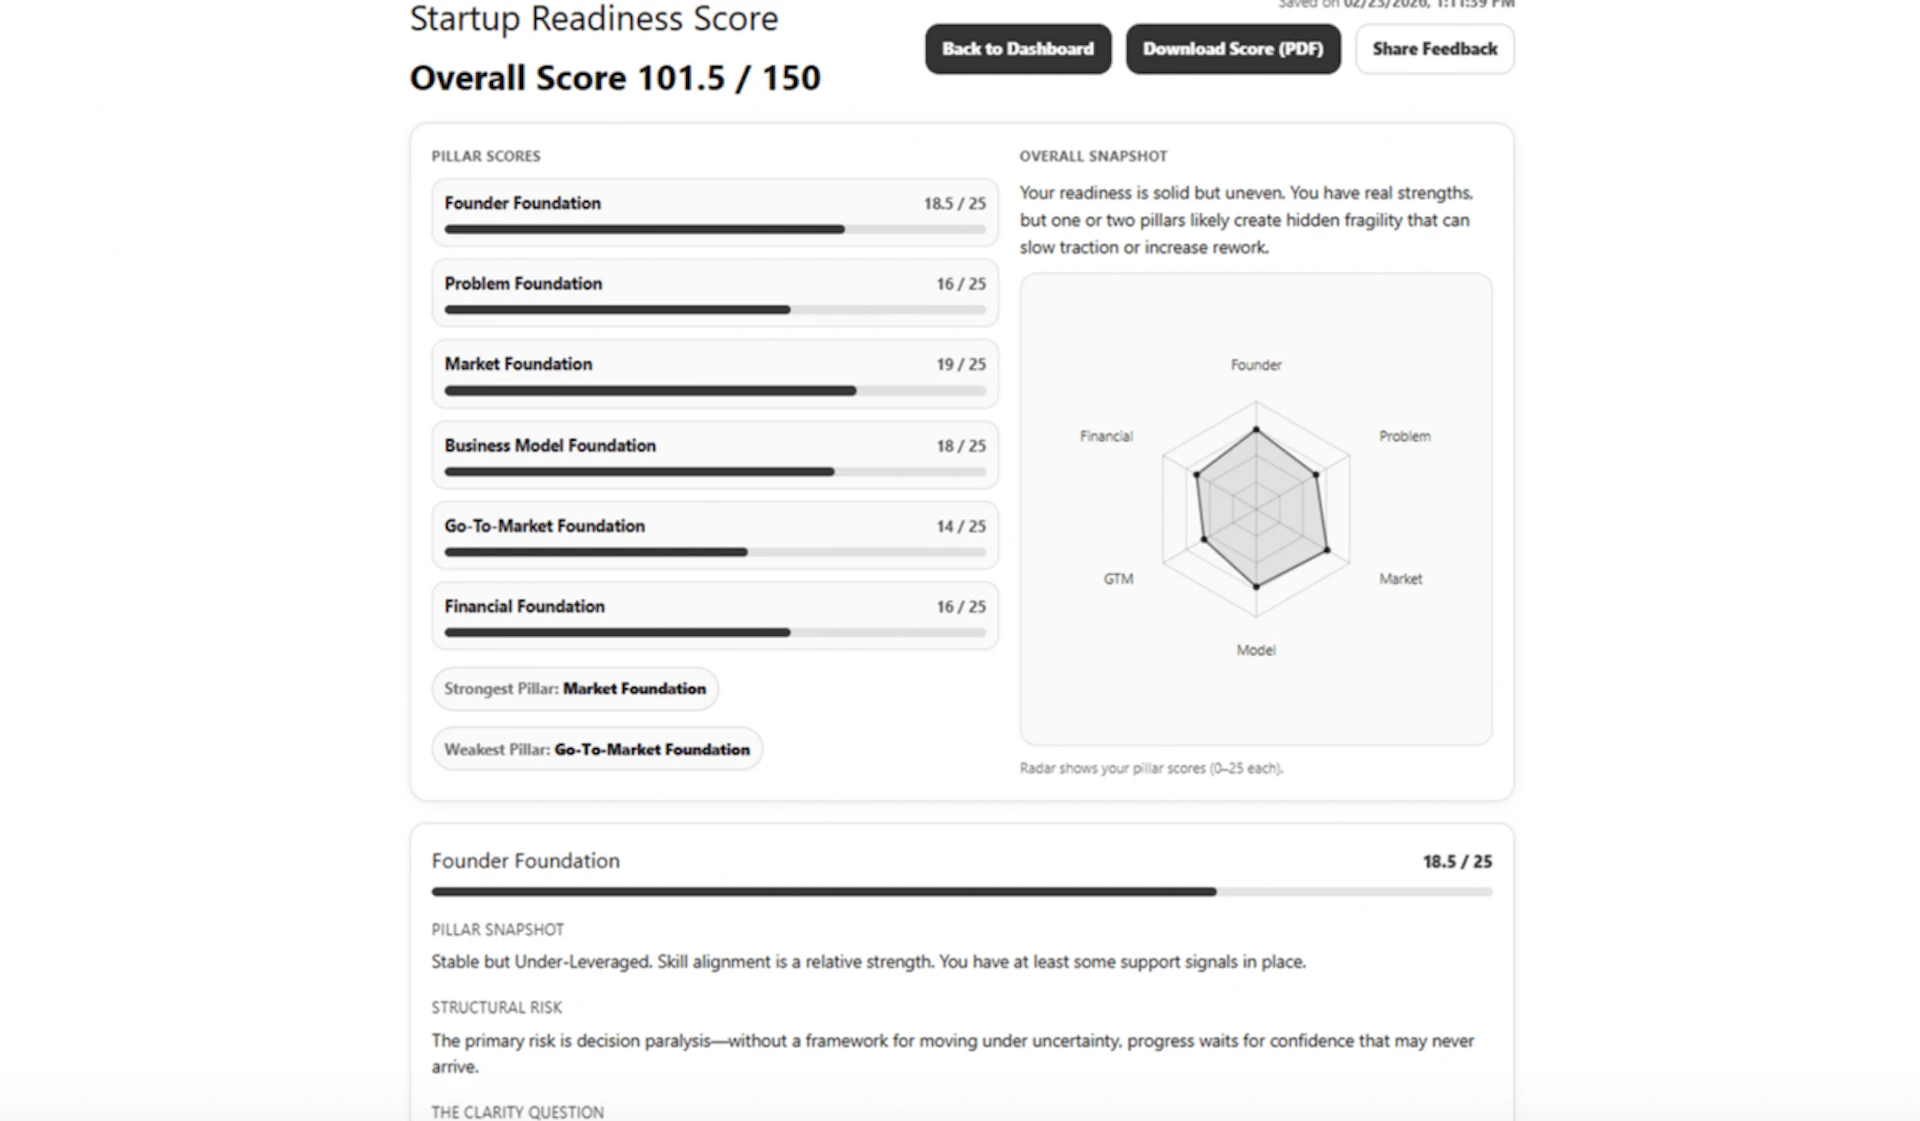Click the 'PILLAR SCORES' section label
Viewport: 1920px width, 1121px height.
pyautogui.click(x=486, y=156)
